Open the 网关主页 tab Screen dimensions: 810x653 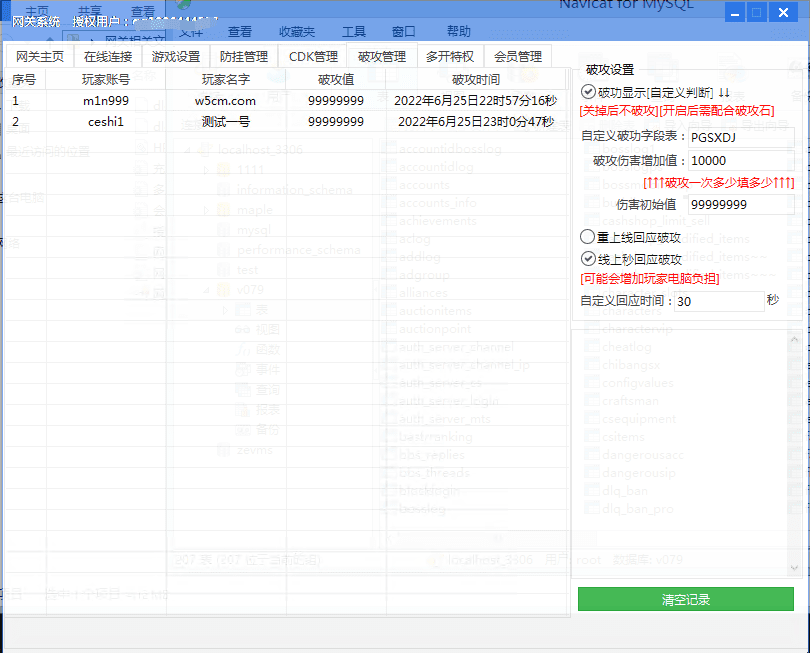point(40,56)
